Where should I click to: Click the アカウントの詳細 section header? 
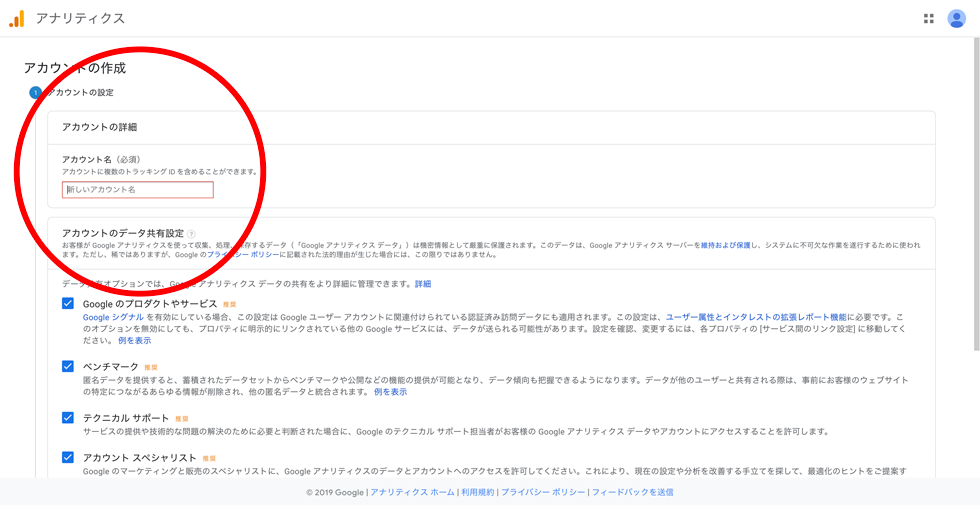click(x=99, y=128)
